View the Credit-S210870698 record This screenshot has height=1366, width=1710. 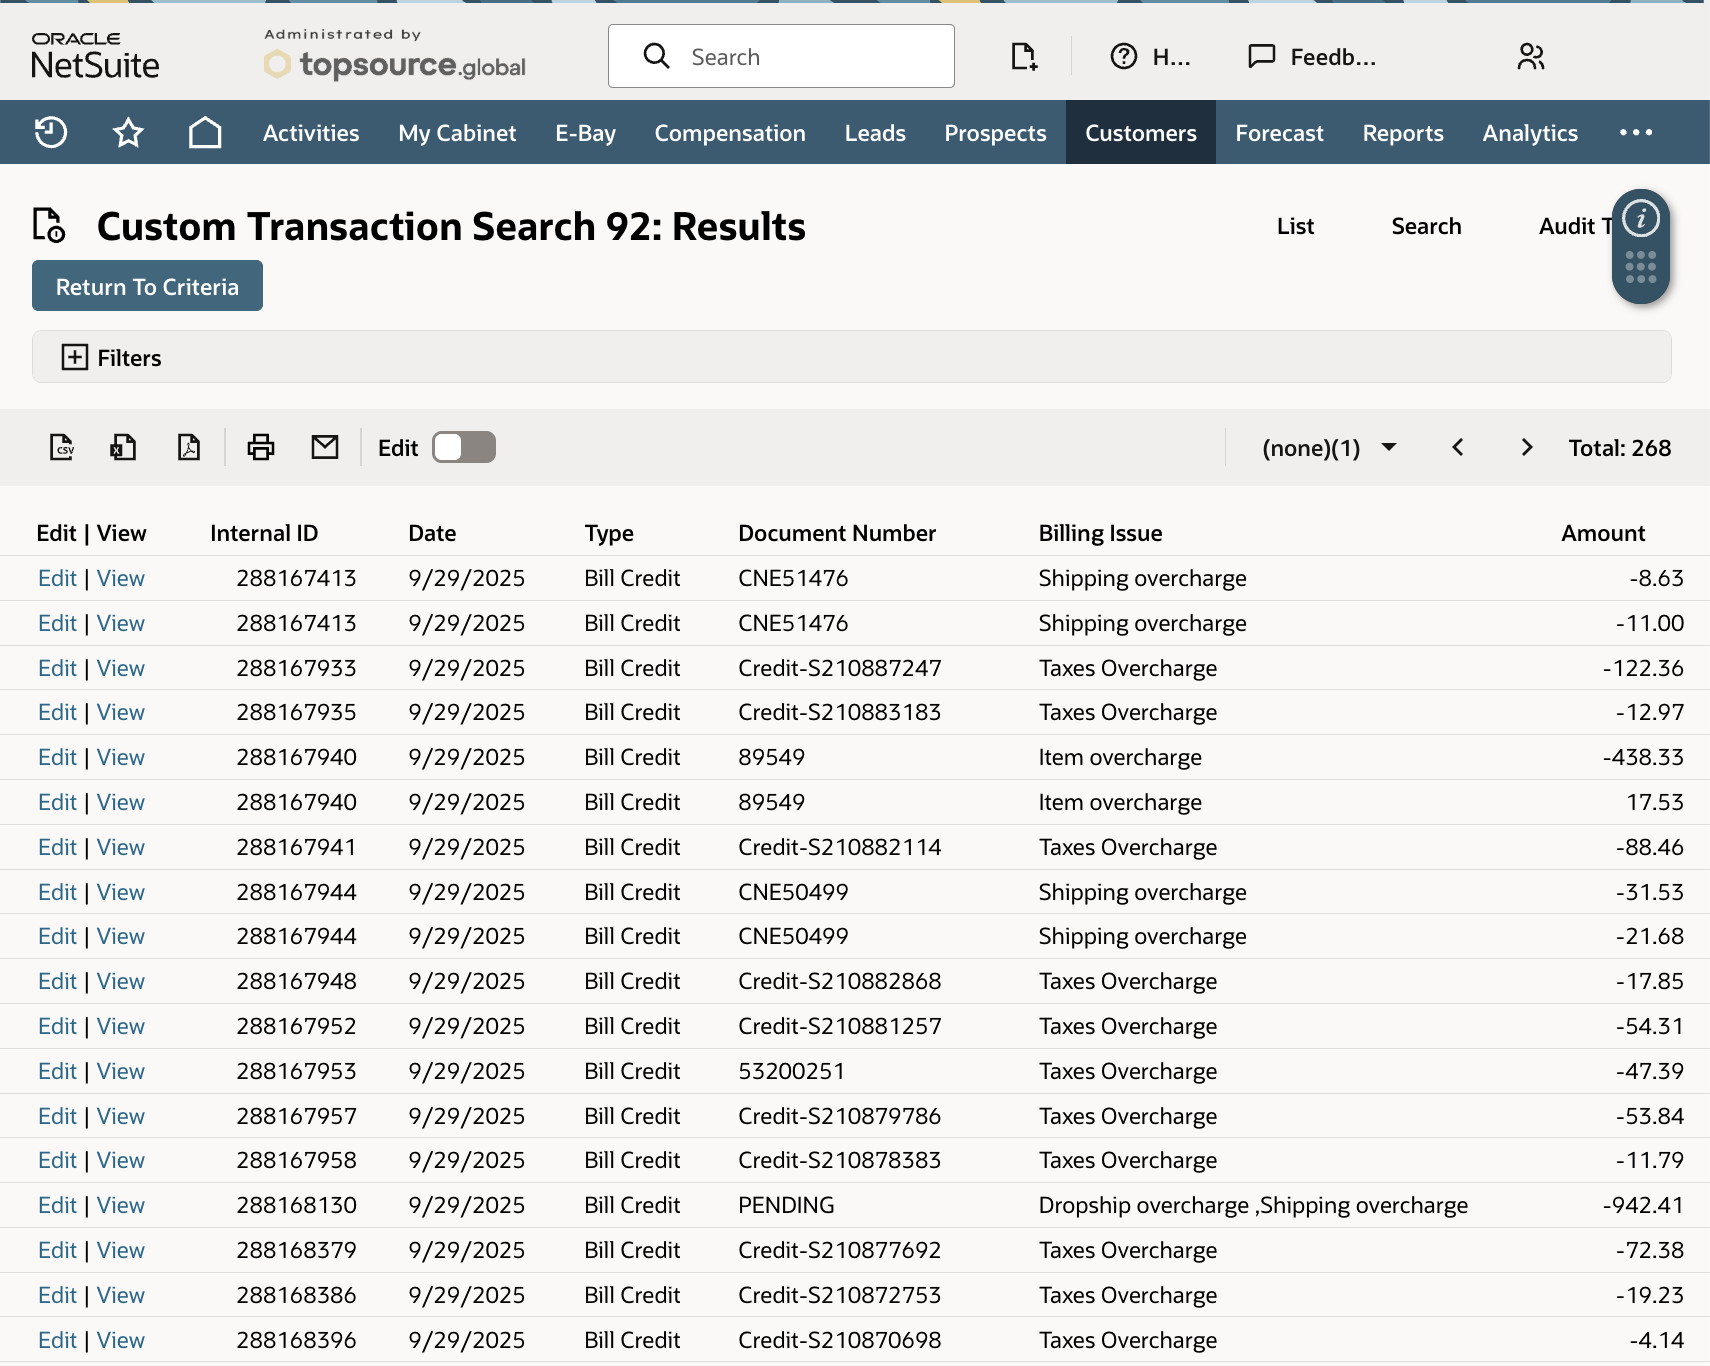coord(121,1340)
